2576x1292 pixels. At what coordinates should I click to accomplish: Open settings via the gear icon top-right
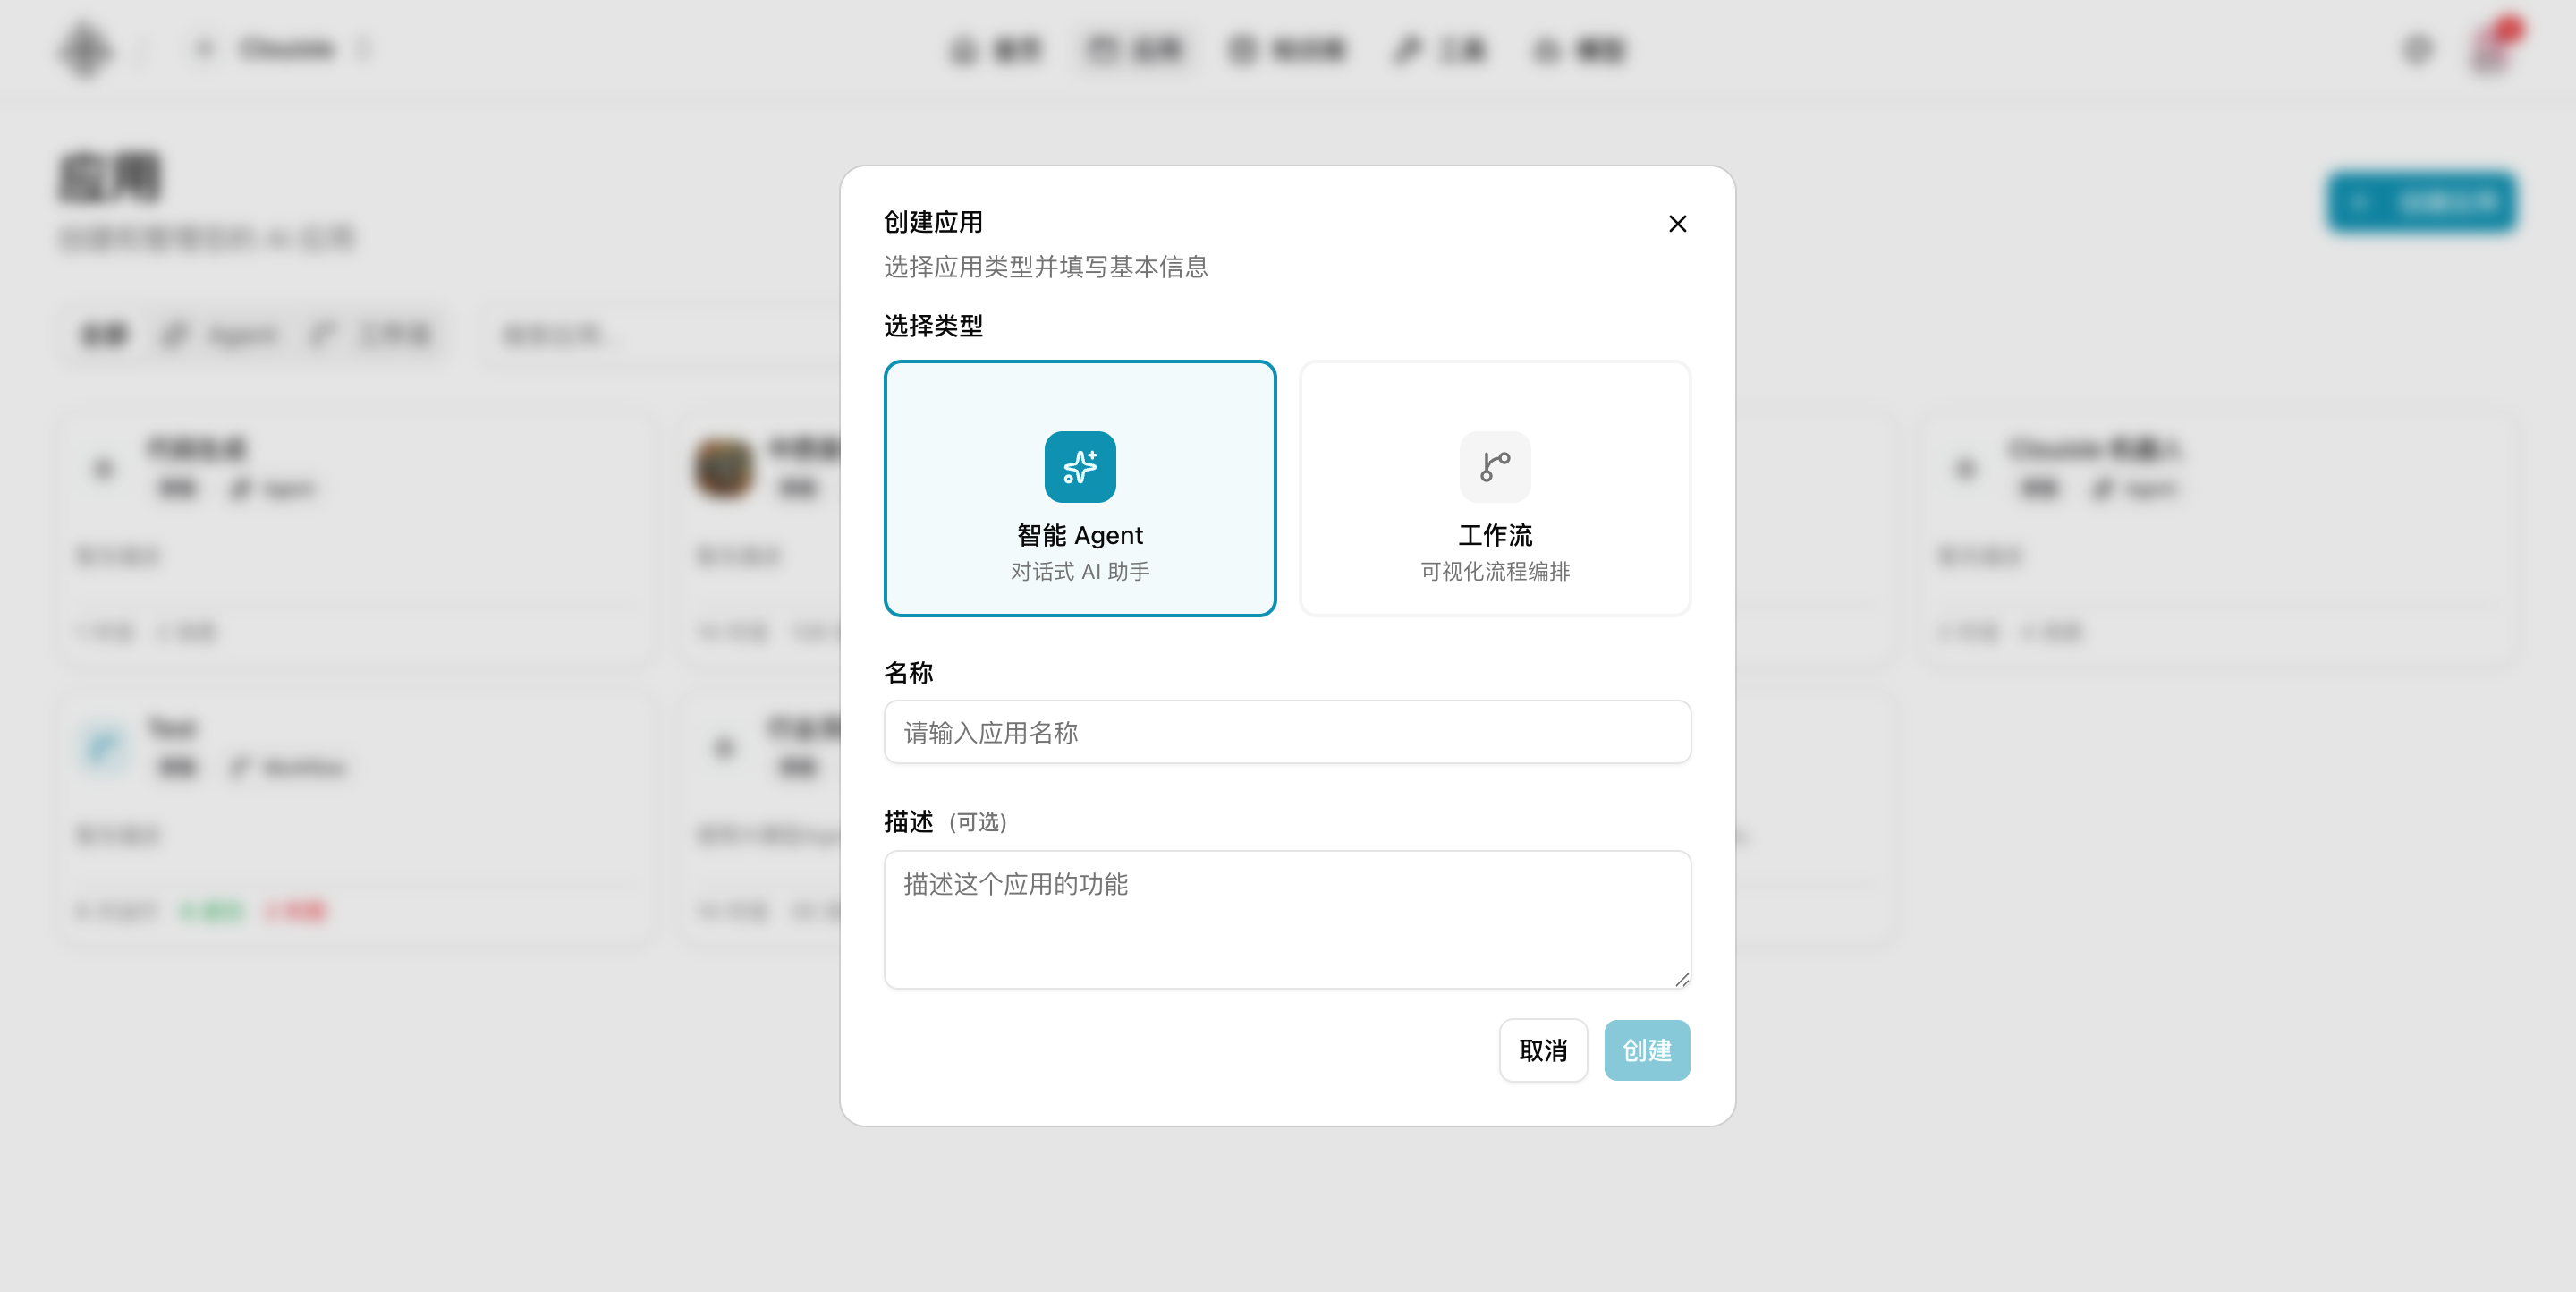pyautogui.click(x=2417, y=50)
